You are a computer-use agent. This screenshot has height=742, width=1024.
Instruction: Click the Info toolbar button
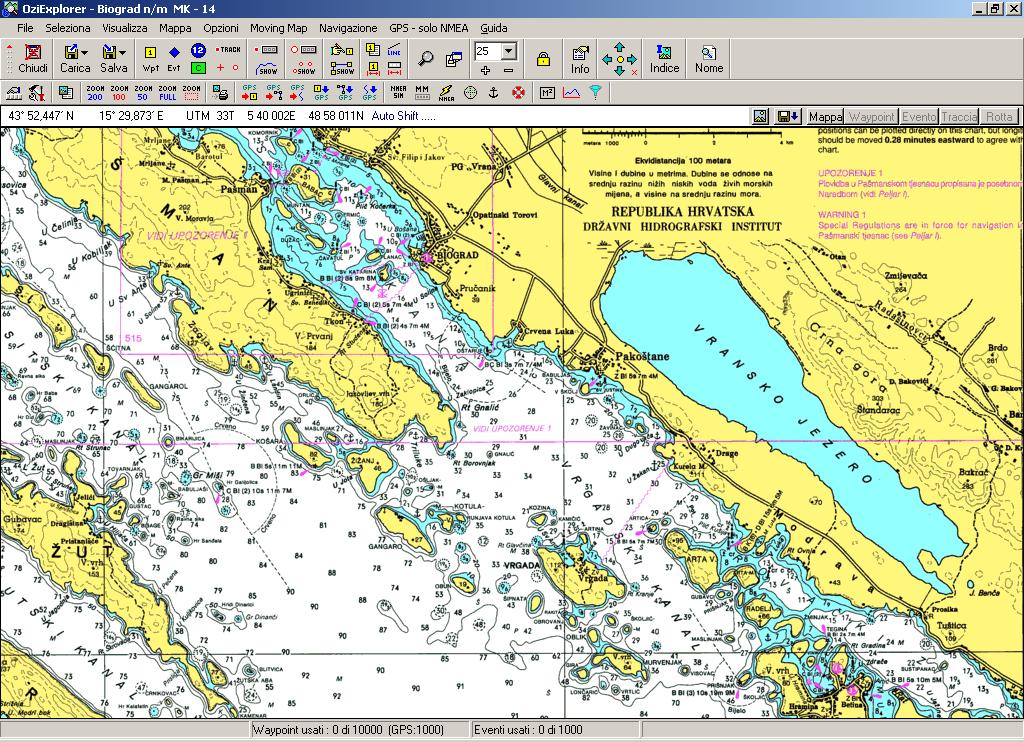click(x=580, y=59)
